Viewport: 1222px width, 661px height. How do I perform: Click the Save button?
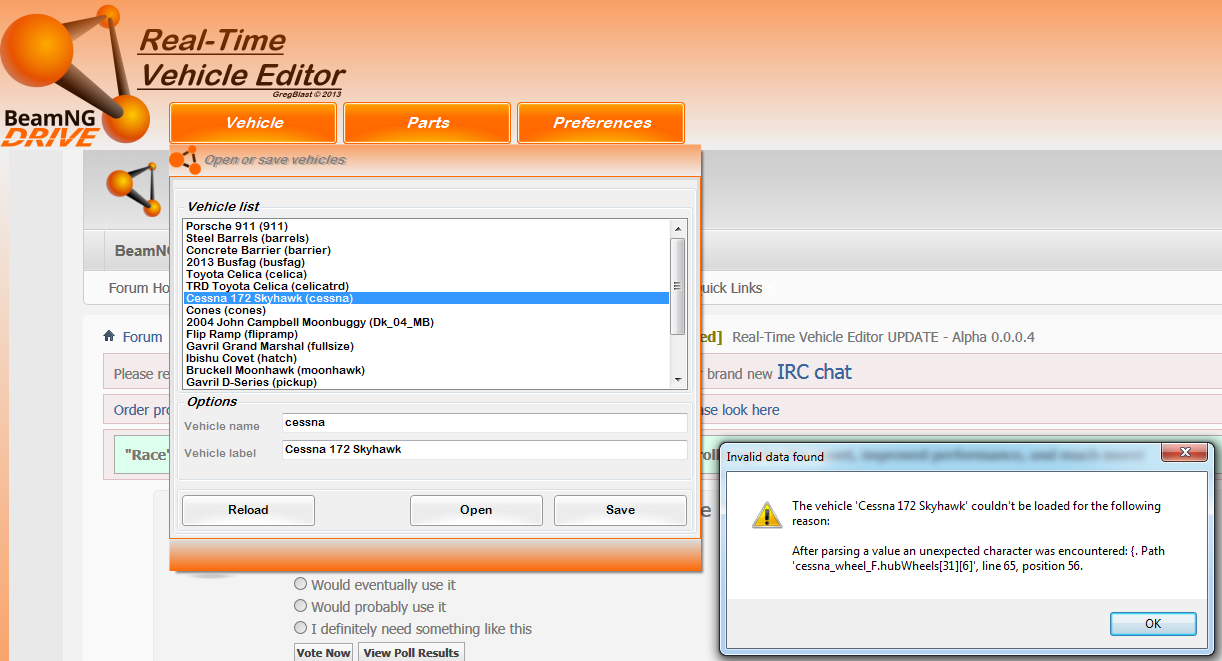point(620,510)
